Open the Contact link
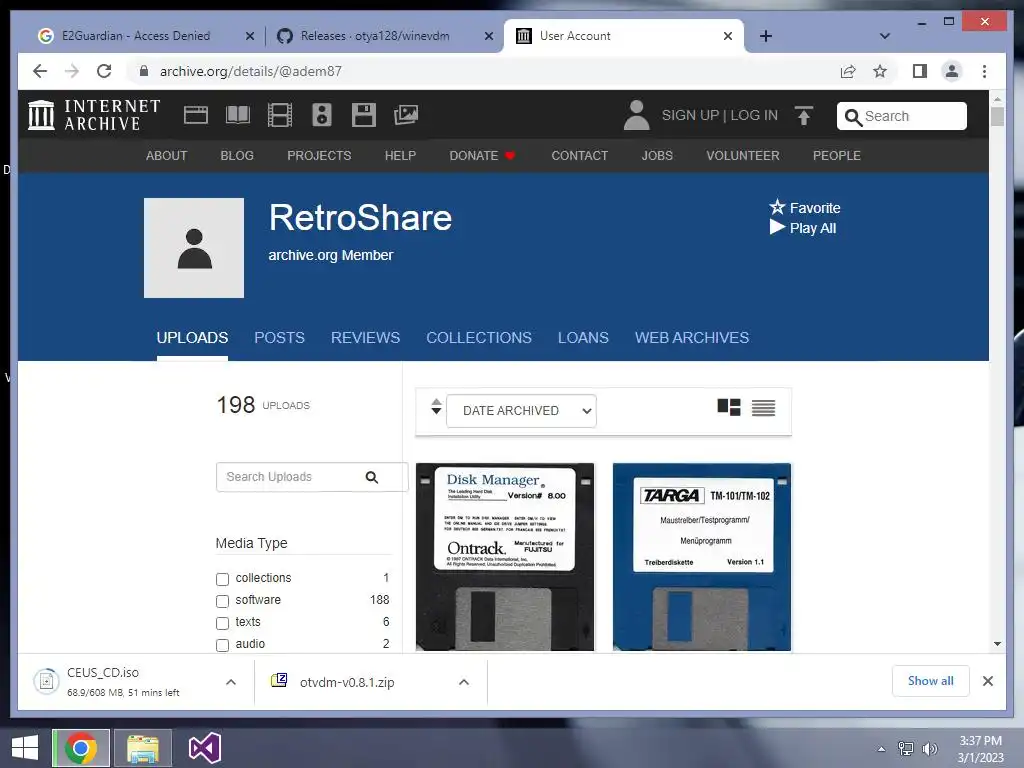Screen dimensions: 1024x768 (x=579, y=155)
